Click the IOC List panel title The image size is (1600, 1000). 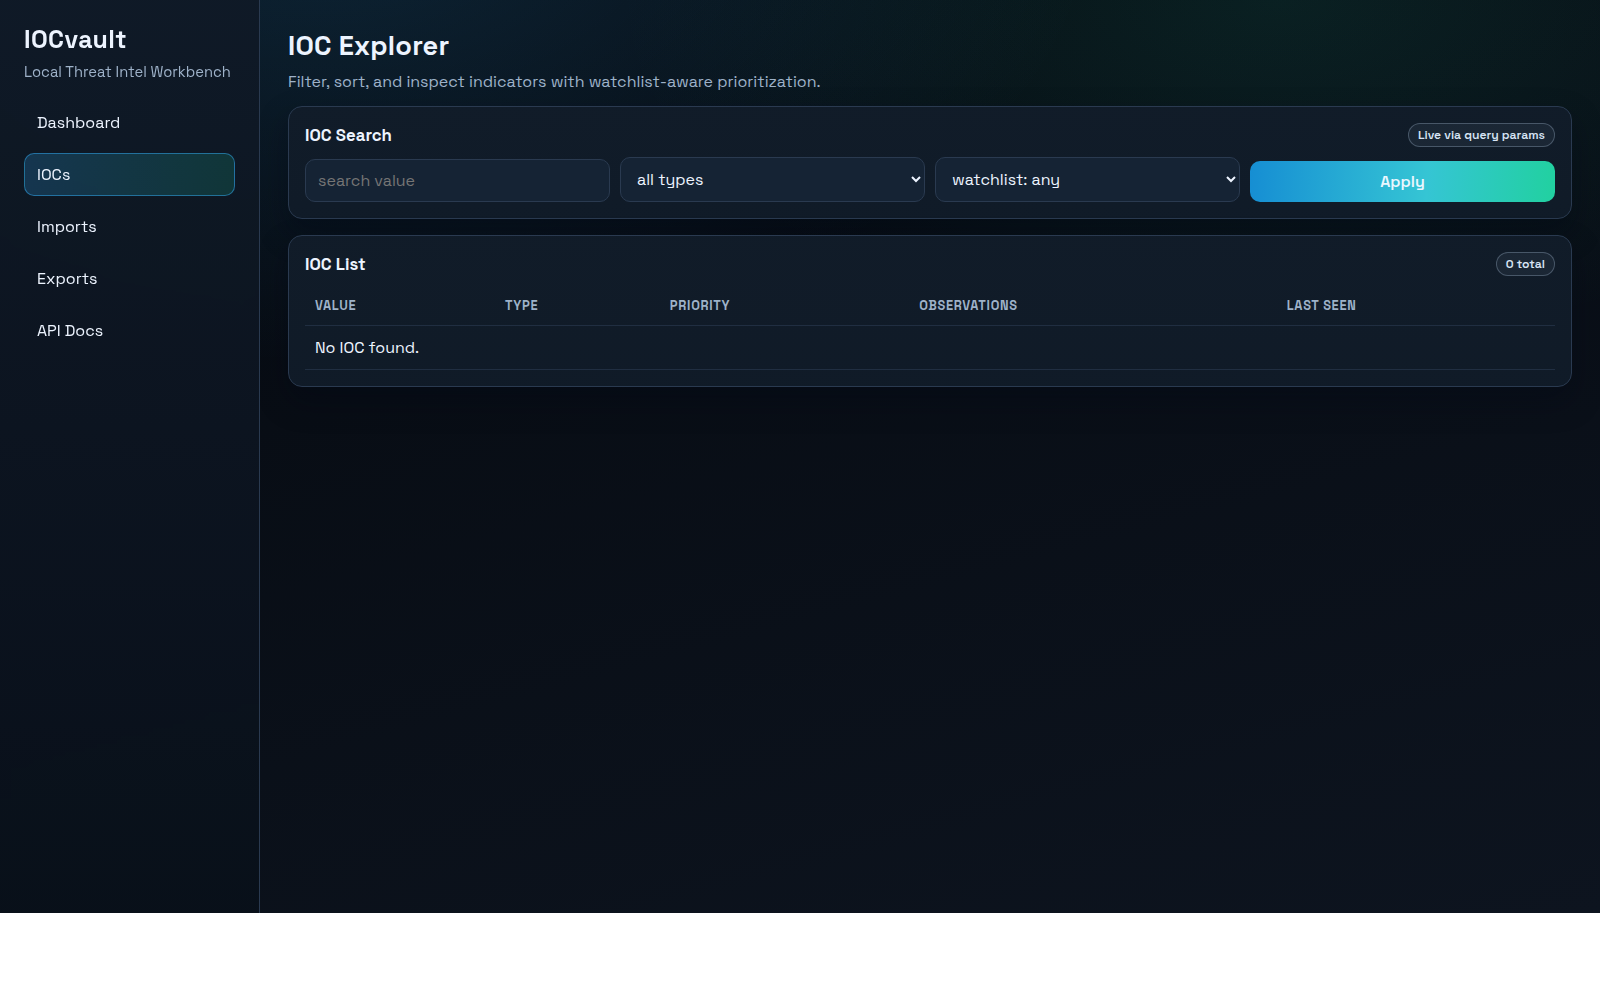335,264
